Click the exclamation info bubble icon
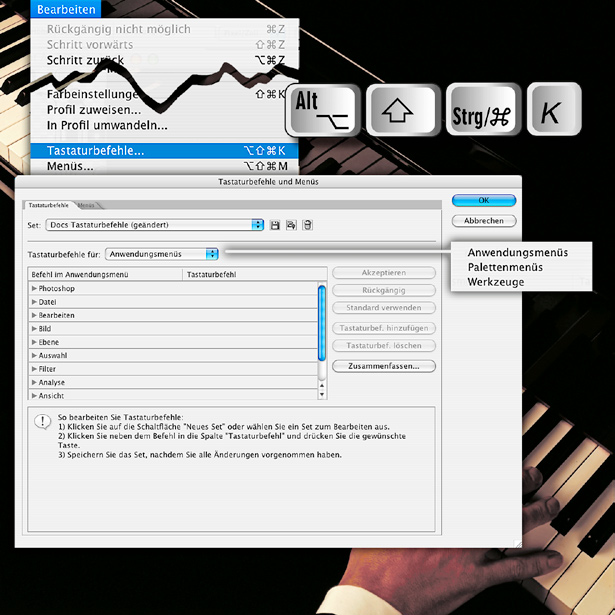 point(42,422)
